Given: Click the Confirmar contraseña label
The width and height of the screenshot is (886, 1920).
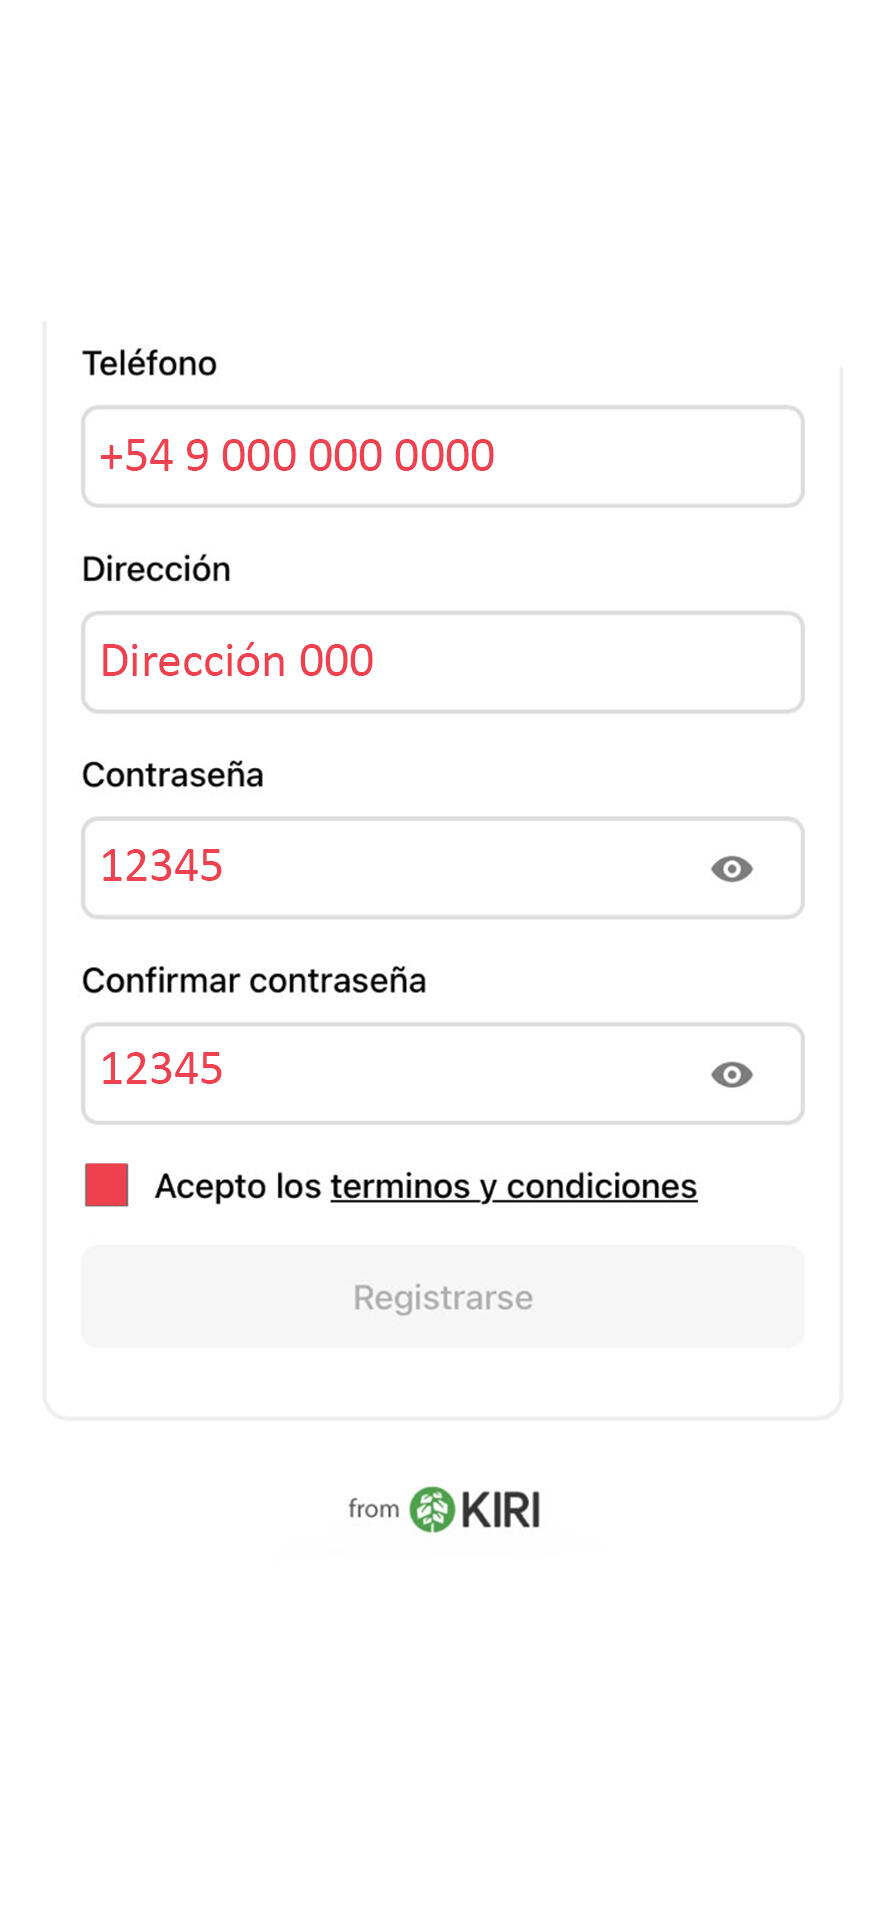Looking at the screenshot, I should click(x=254, y=981).
